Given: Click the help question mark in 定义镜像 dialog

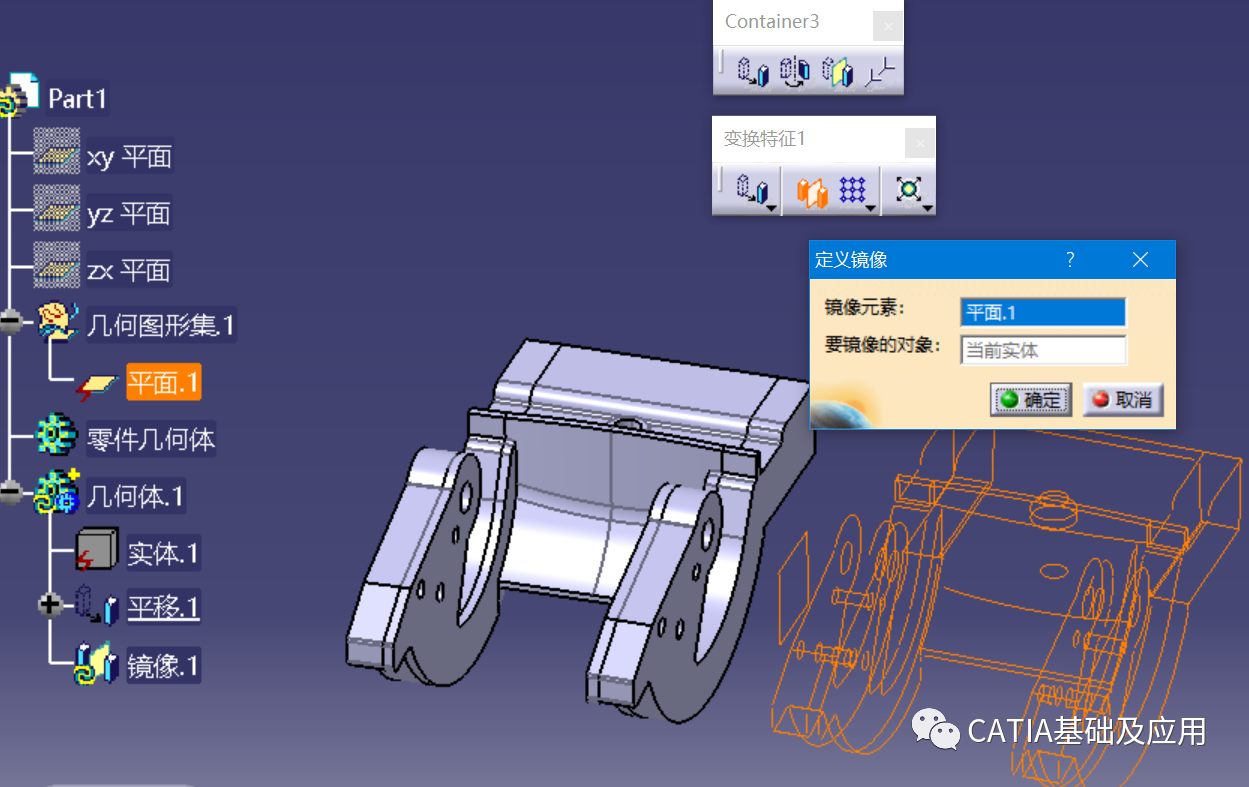Looking at the screenshot, I should tap(1070, 260).
